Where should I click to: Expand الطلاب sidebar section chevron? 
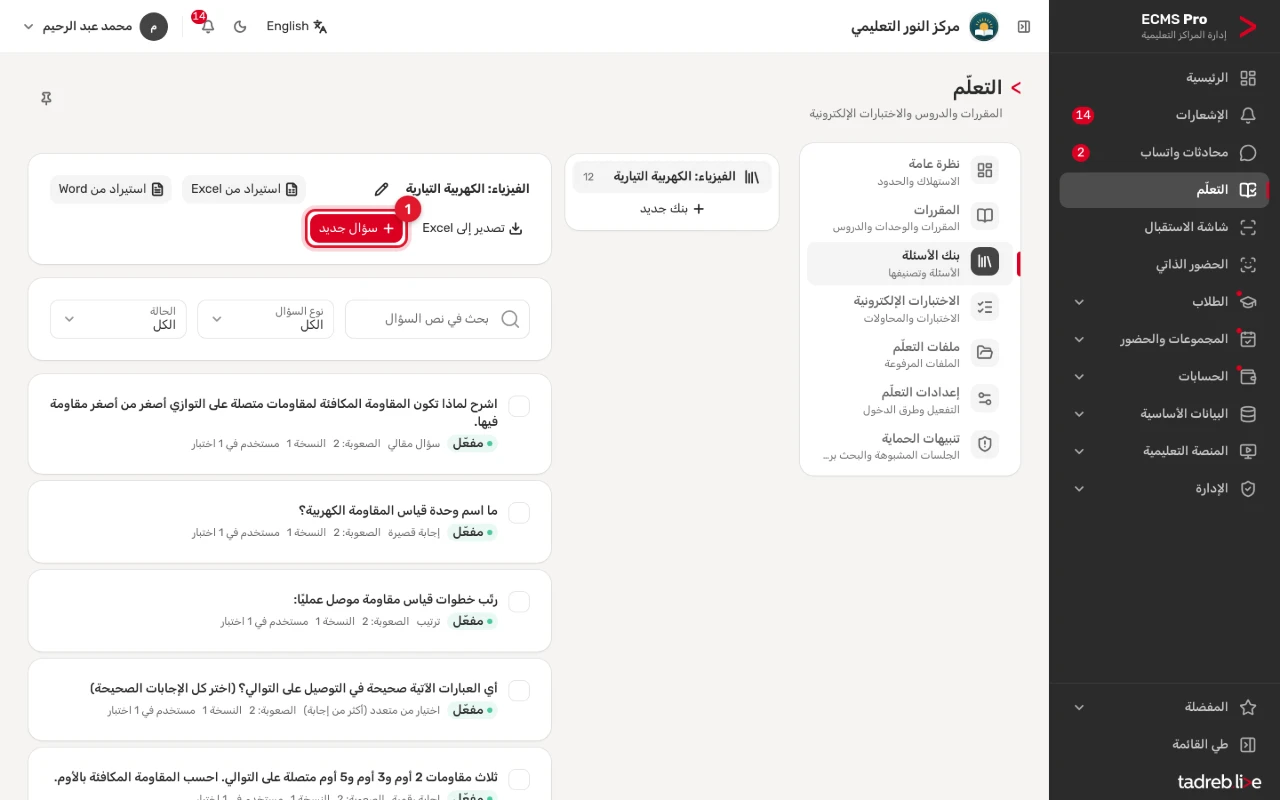pos(1079,302)
